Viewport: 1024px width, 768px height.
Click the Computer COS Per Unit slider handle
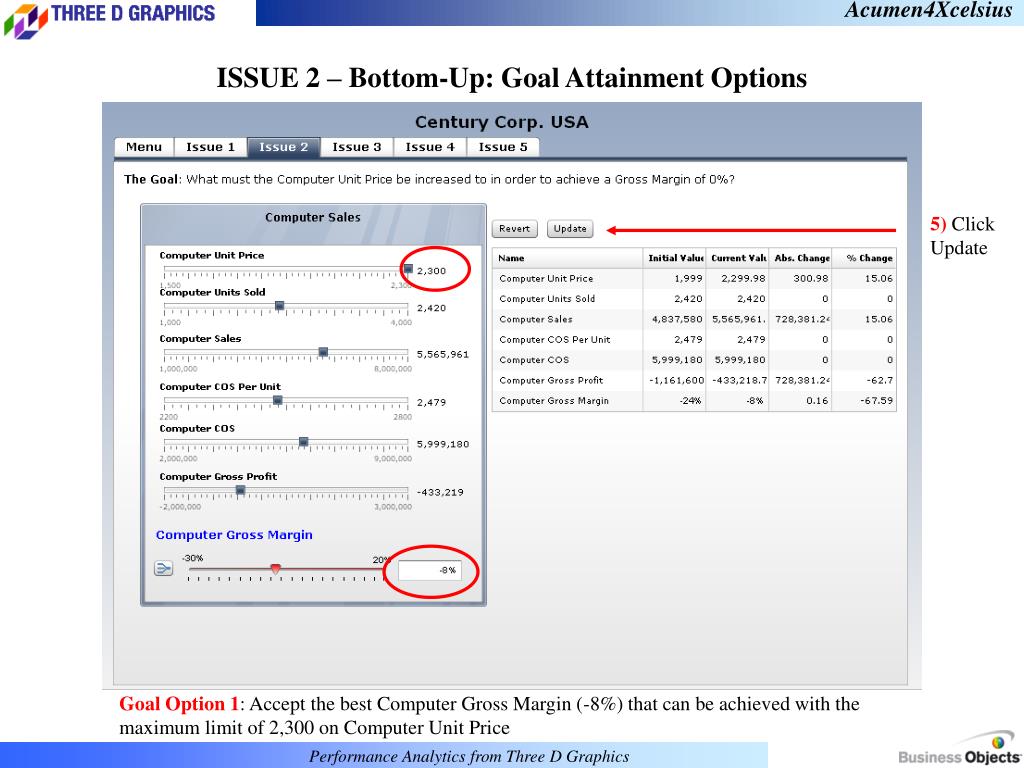pyautogui.click(x=278, y=400)
